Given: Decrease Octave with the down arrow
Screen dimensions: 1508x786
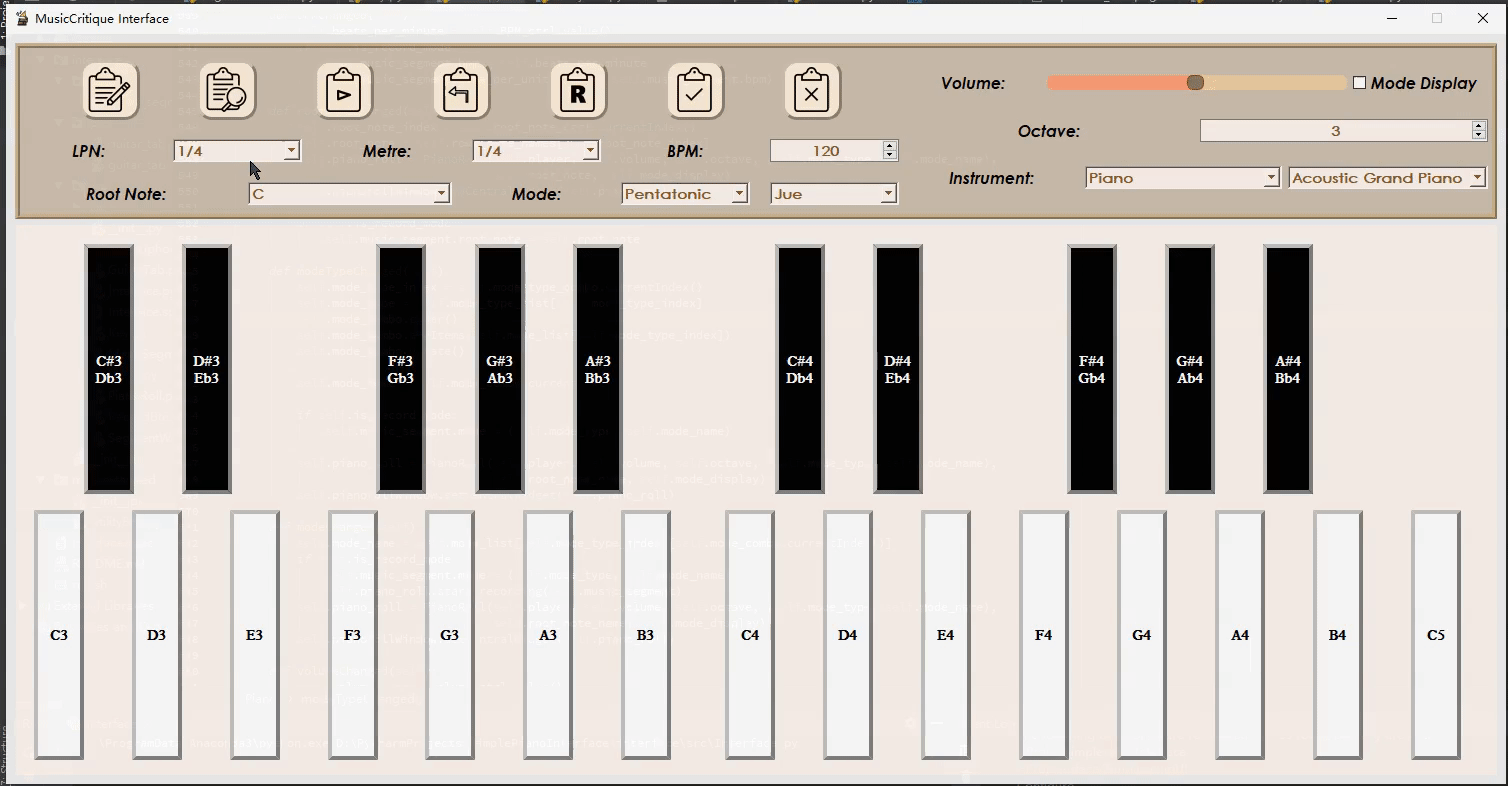Looking at the screenshot, I should [1479, 136].
